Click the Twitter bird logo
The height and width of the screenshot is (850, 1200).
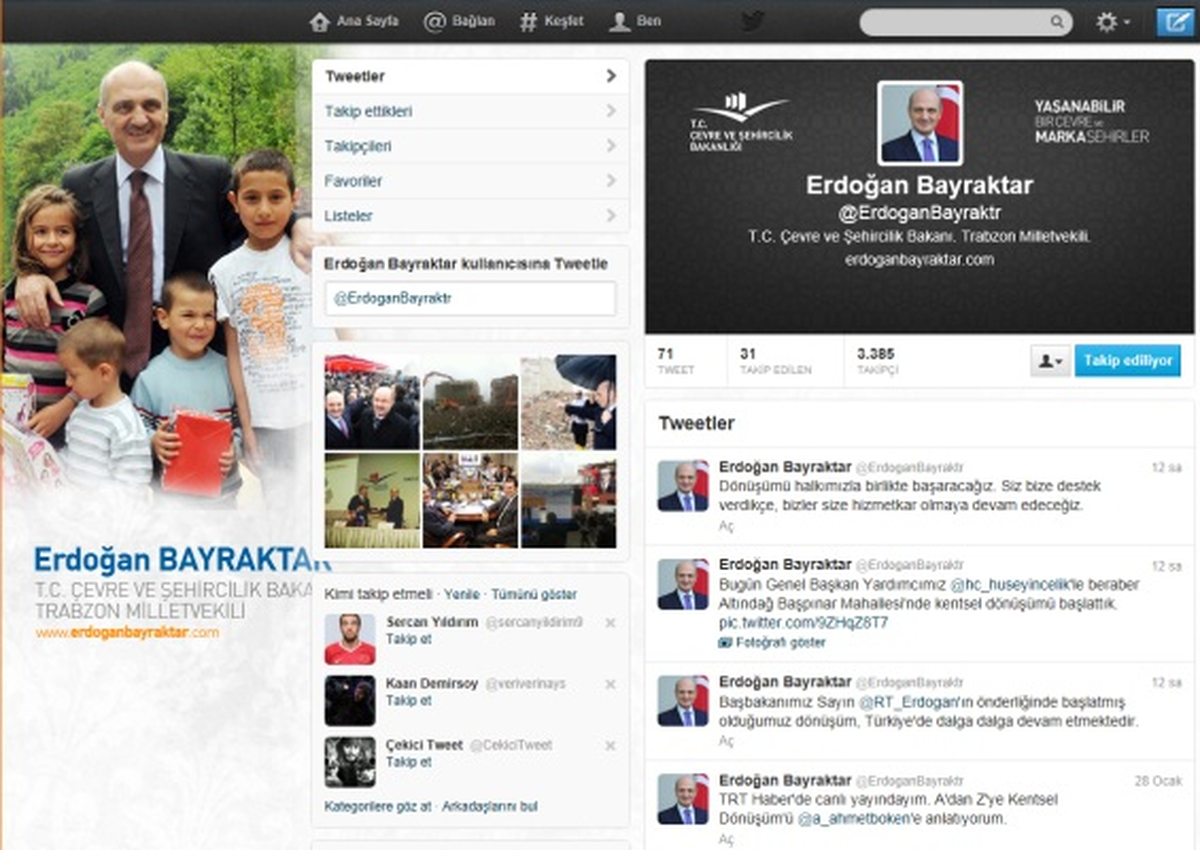click(752, 21)
